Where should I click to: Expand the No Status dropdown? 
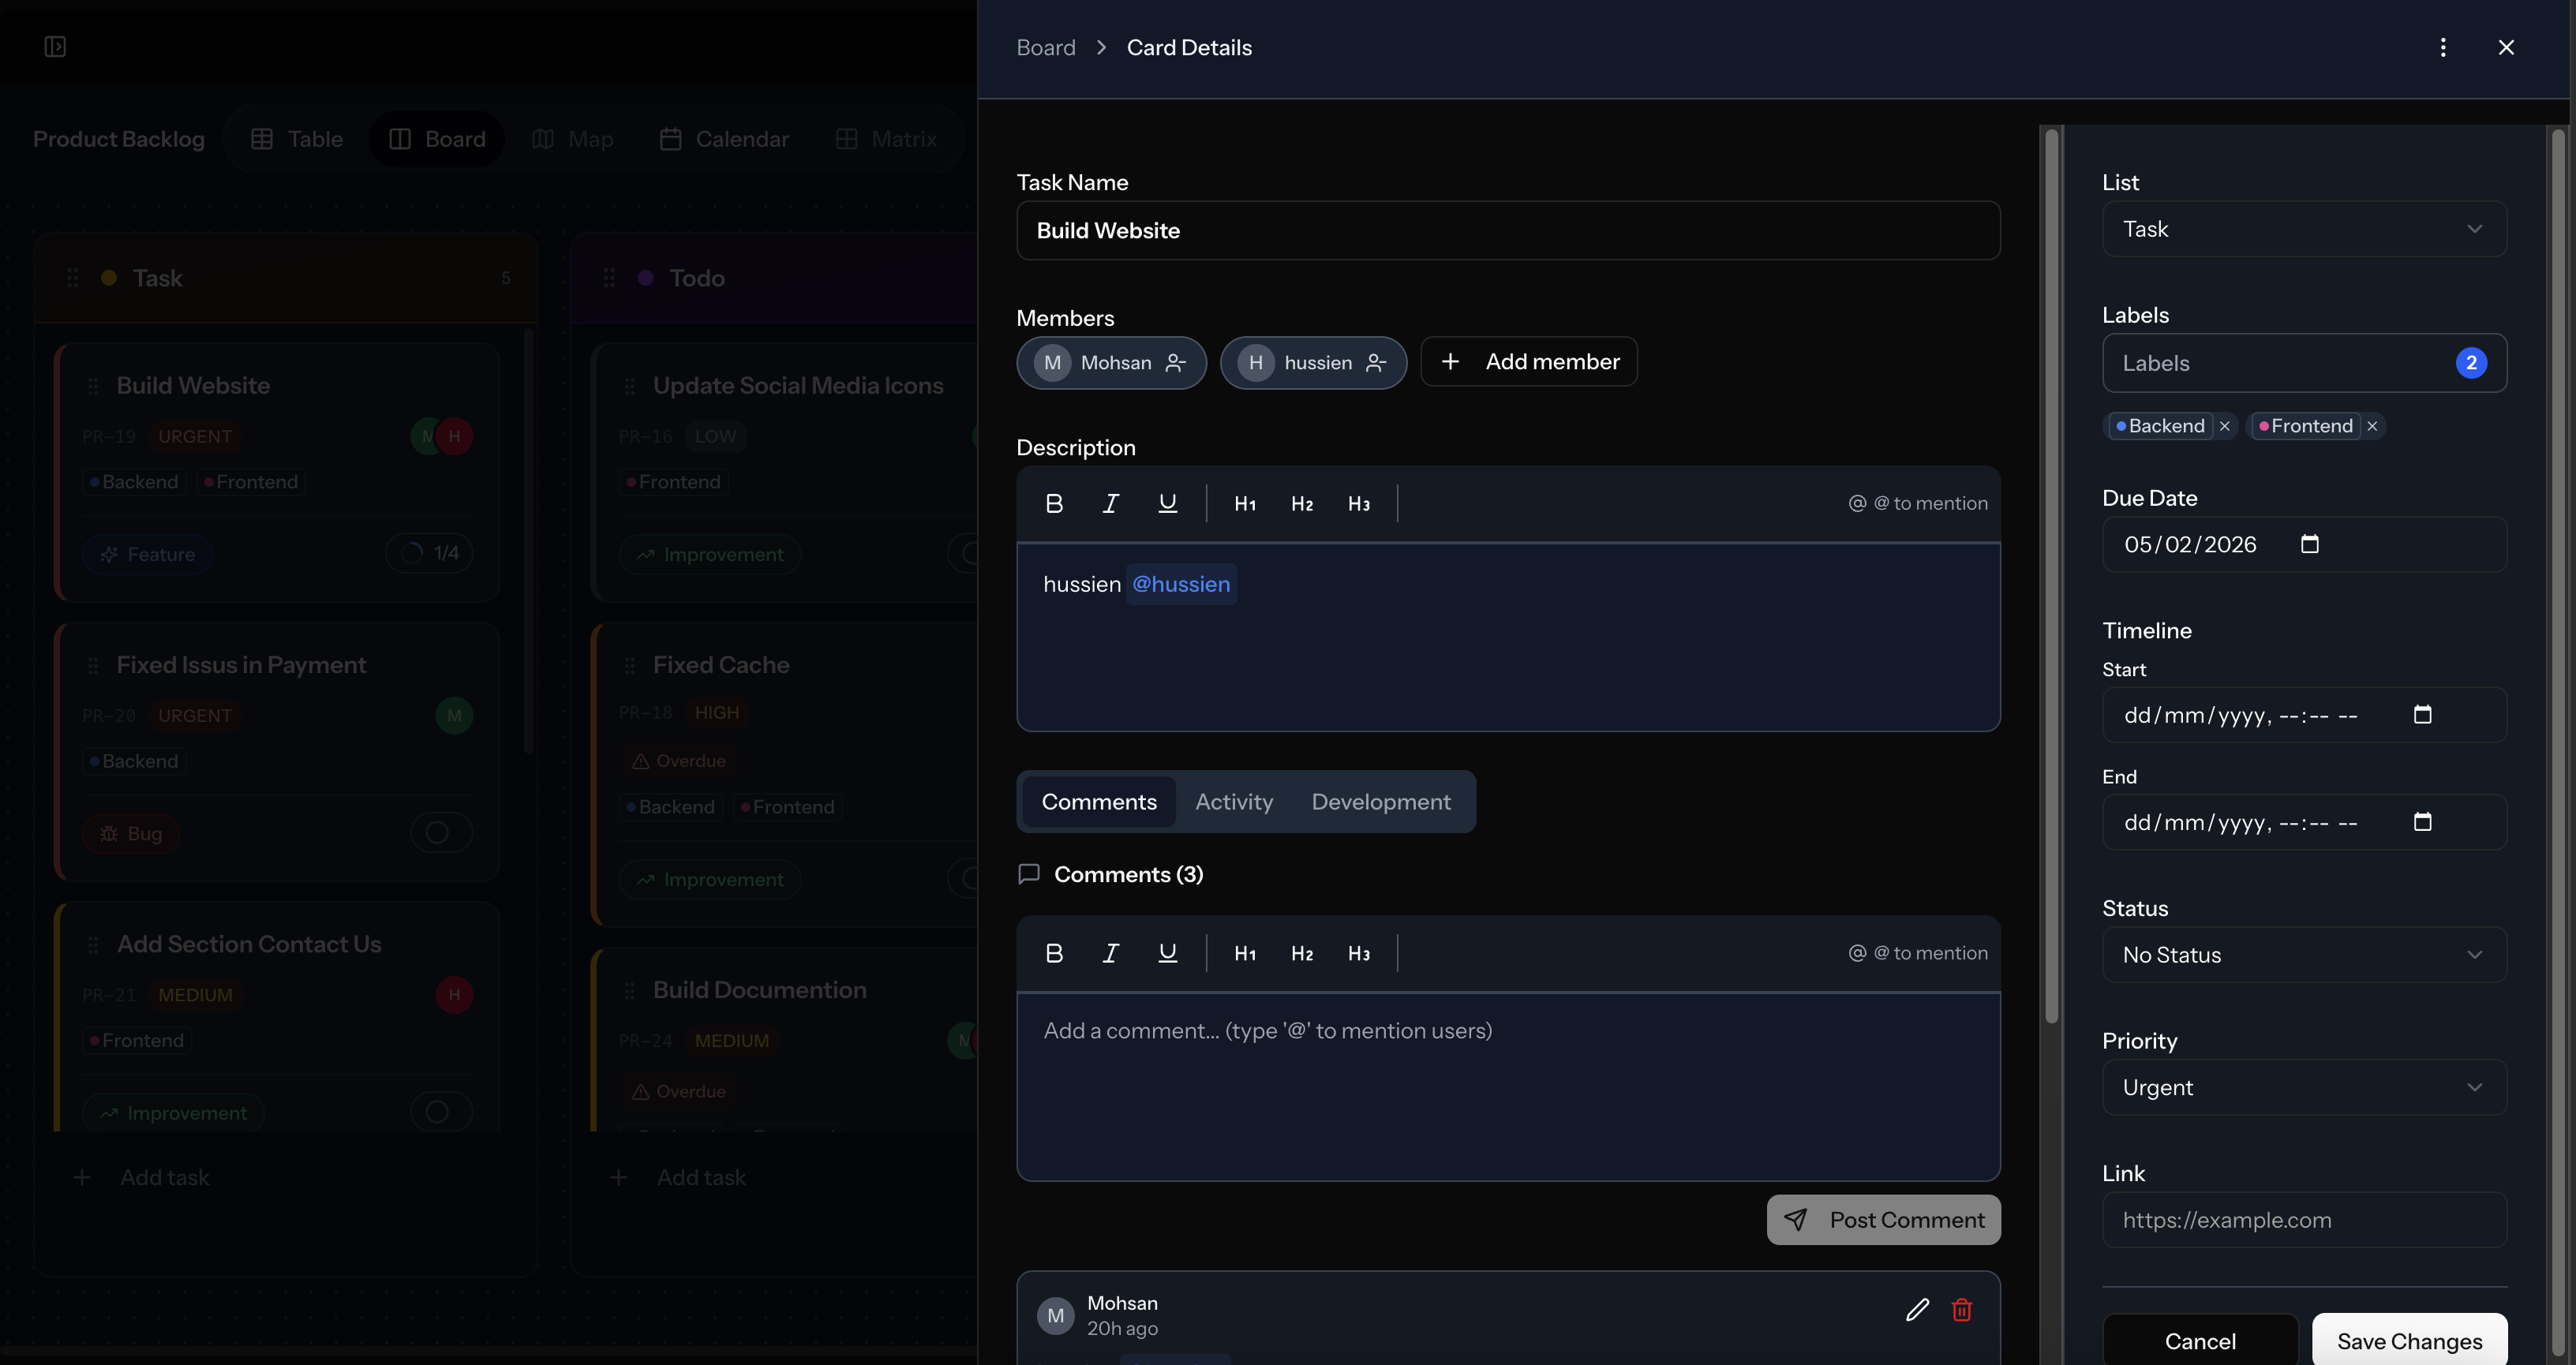click(x=2303, y=955)
